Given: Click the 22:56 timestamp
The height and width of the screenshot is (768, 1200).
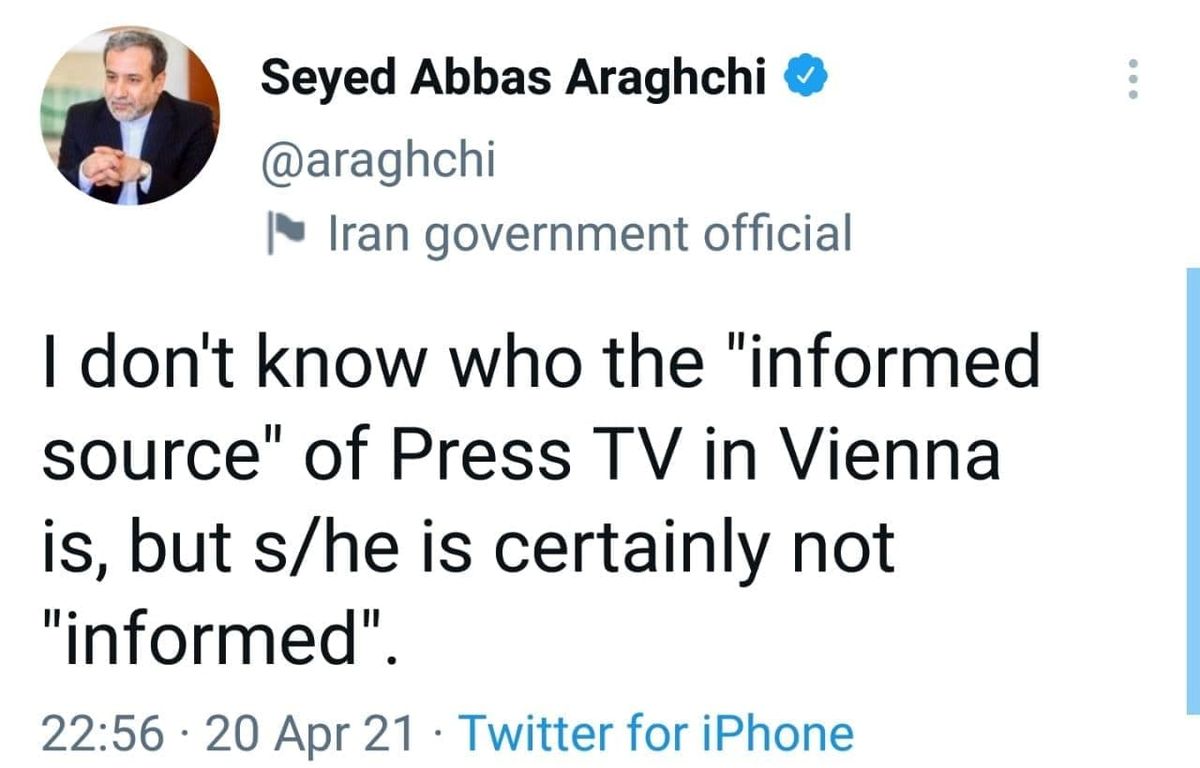Looking at the screenshot, I should 103,733.
